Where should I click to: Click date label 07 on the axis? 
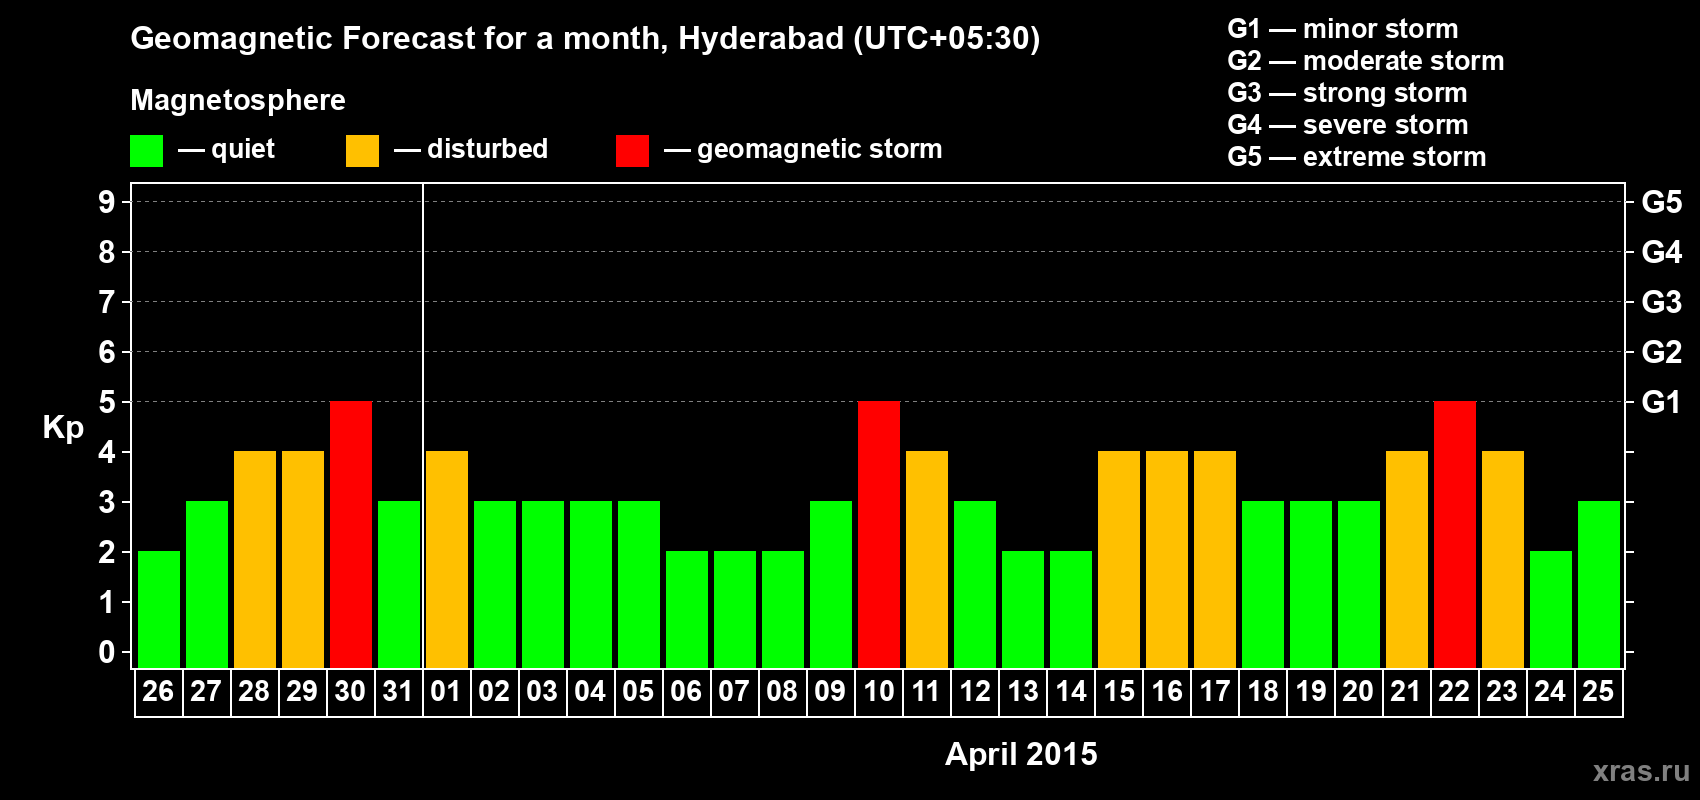click(734, 691)
